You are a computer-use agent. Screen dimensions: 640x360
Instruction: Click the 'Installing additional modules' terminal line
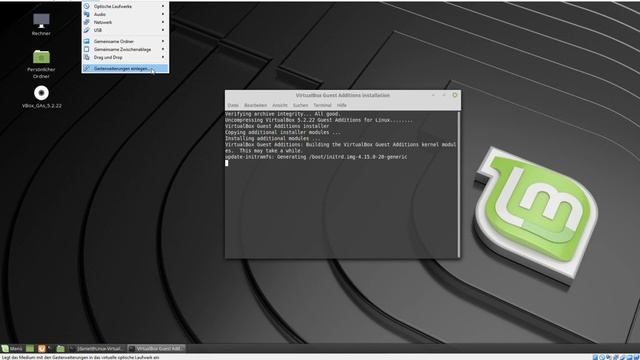pyautogui.click(x=272, y=138)
